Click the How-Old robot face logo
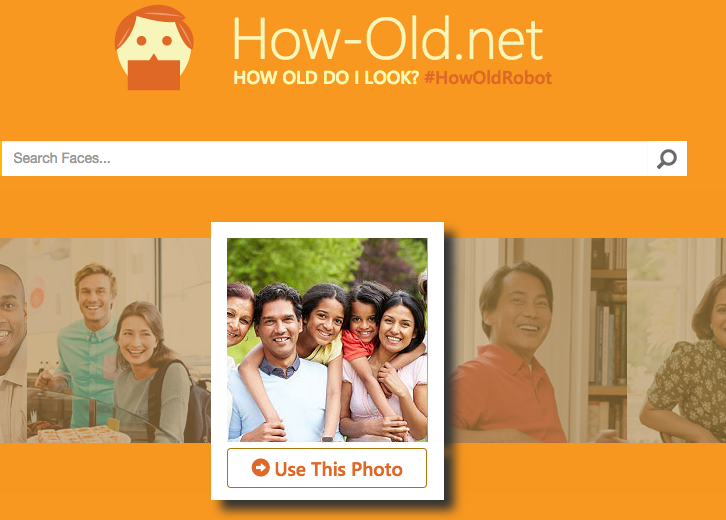This screenshot has width=726, height=520. coord(154,48)
